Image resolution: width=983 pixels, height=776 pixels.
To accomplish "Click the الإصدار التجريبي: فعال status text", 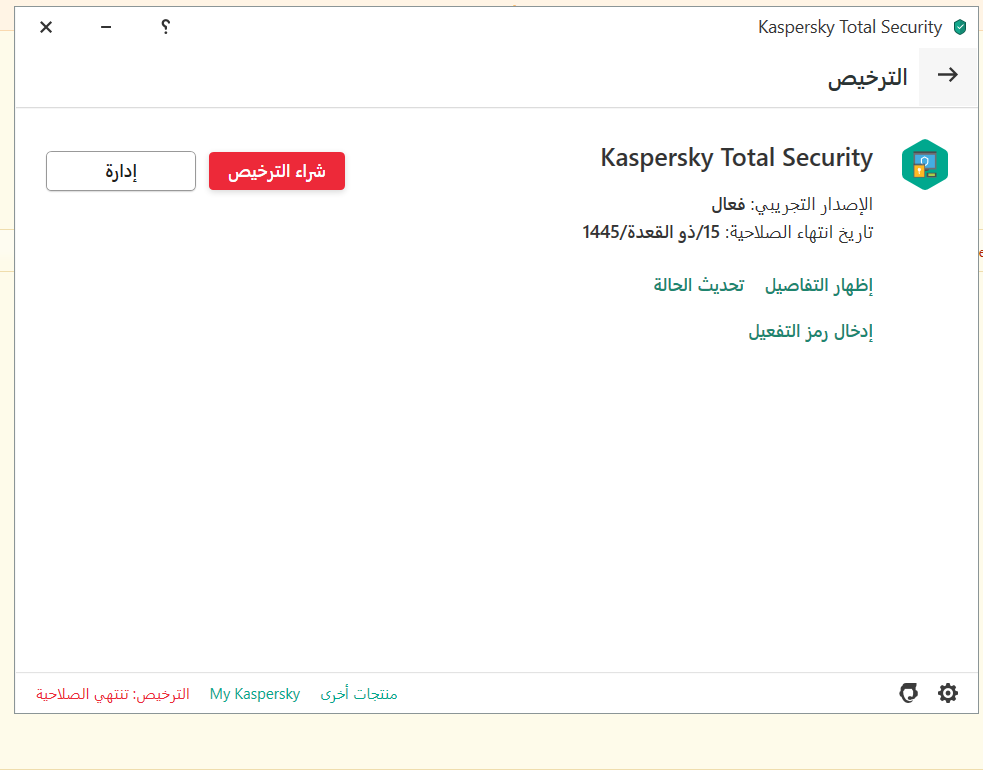I will click(792, 205).
